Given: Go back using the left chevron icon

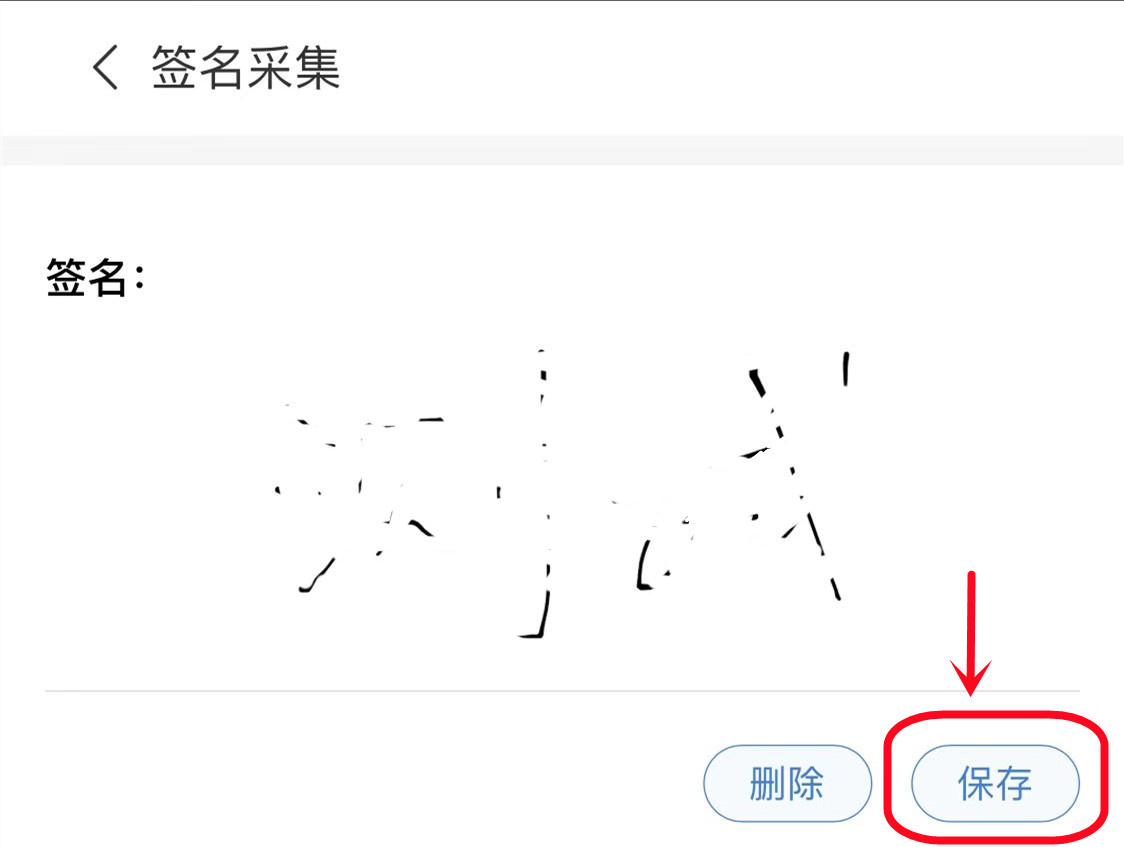Looking at the screenshot, I should (x=105, y=67).
